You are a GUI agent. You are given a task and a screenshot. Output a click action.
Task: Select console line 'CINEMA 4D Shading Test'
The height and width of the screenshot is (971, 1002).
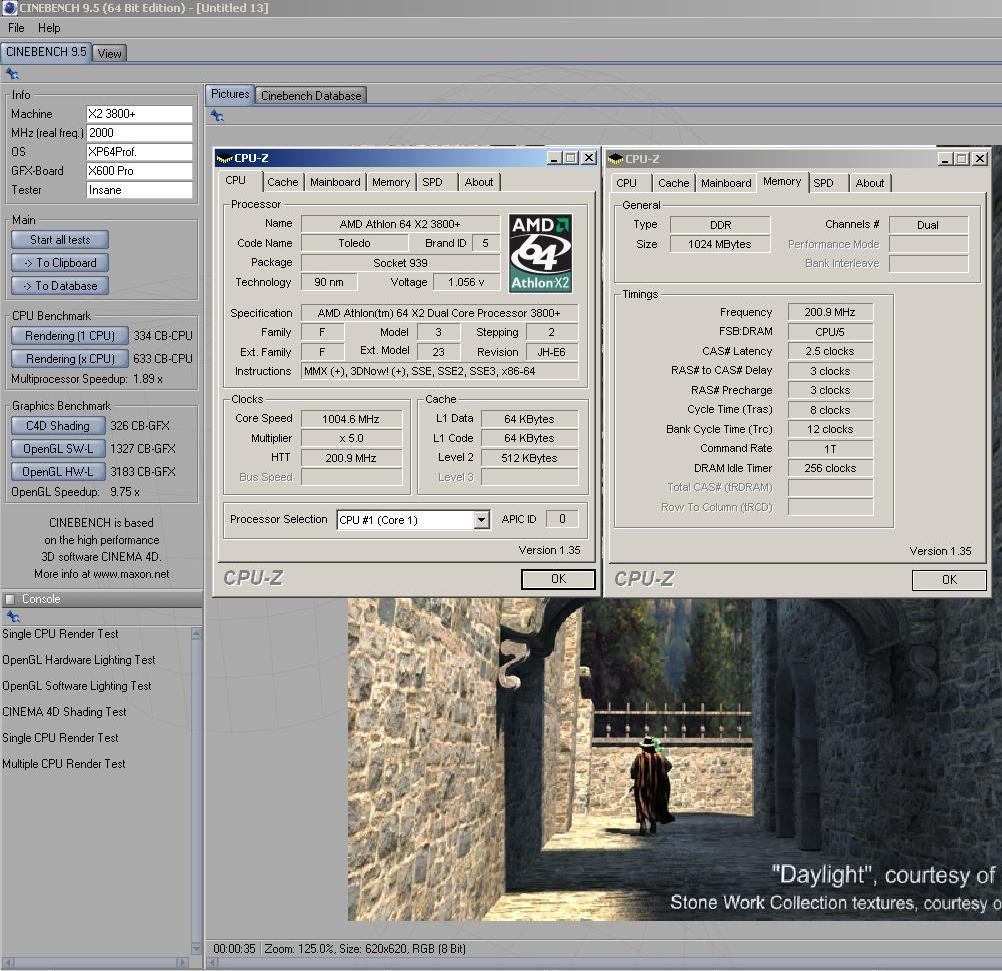[x=65, y=712]
